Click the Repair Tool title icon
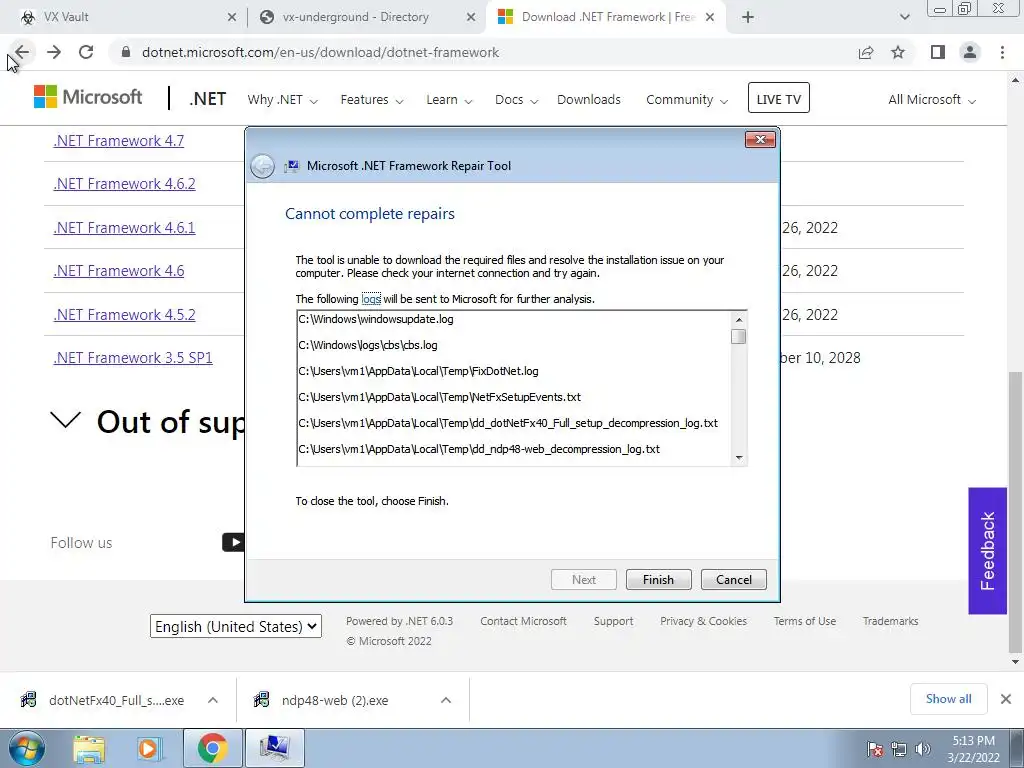The image size is (1024, 768). 291,166
